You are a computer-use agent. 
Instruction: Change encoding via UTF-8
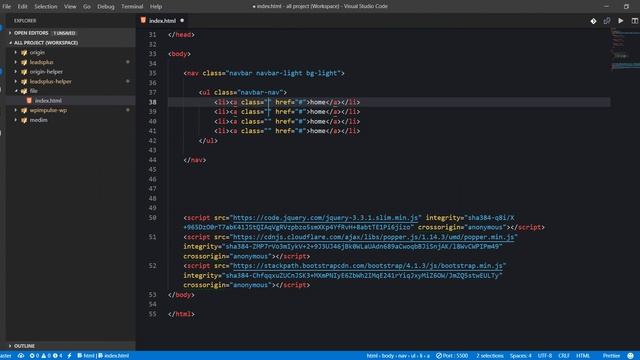click(x=544, y=356)
